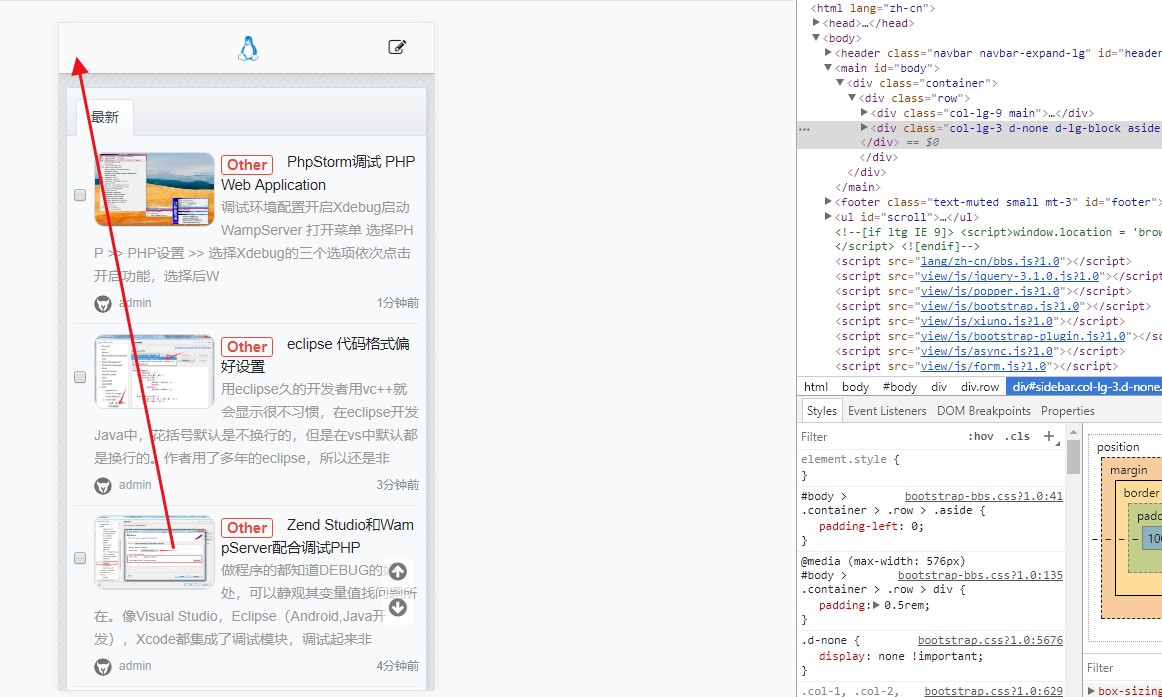Expand the col-lg-9 main div node
This screenshot has width=1162, height=697.
click(x=864, y=113)
